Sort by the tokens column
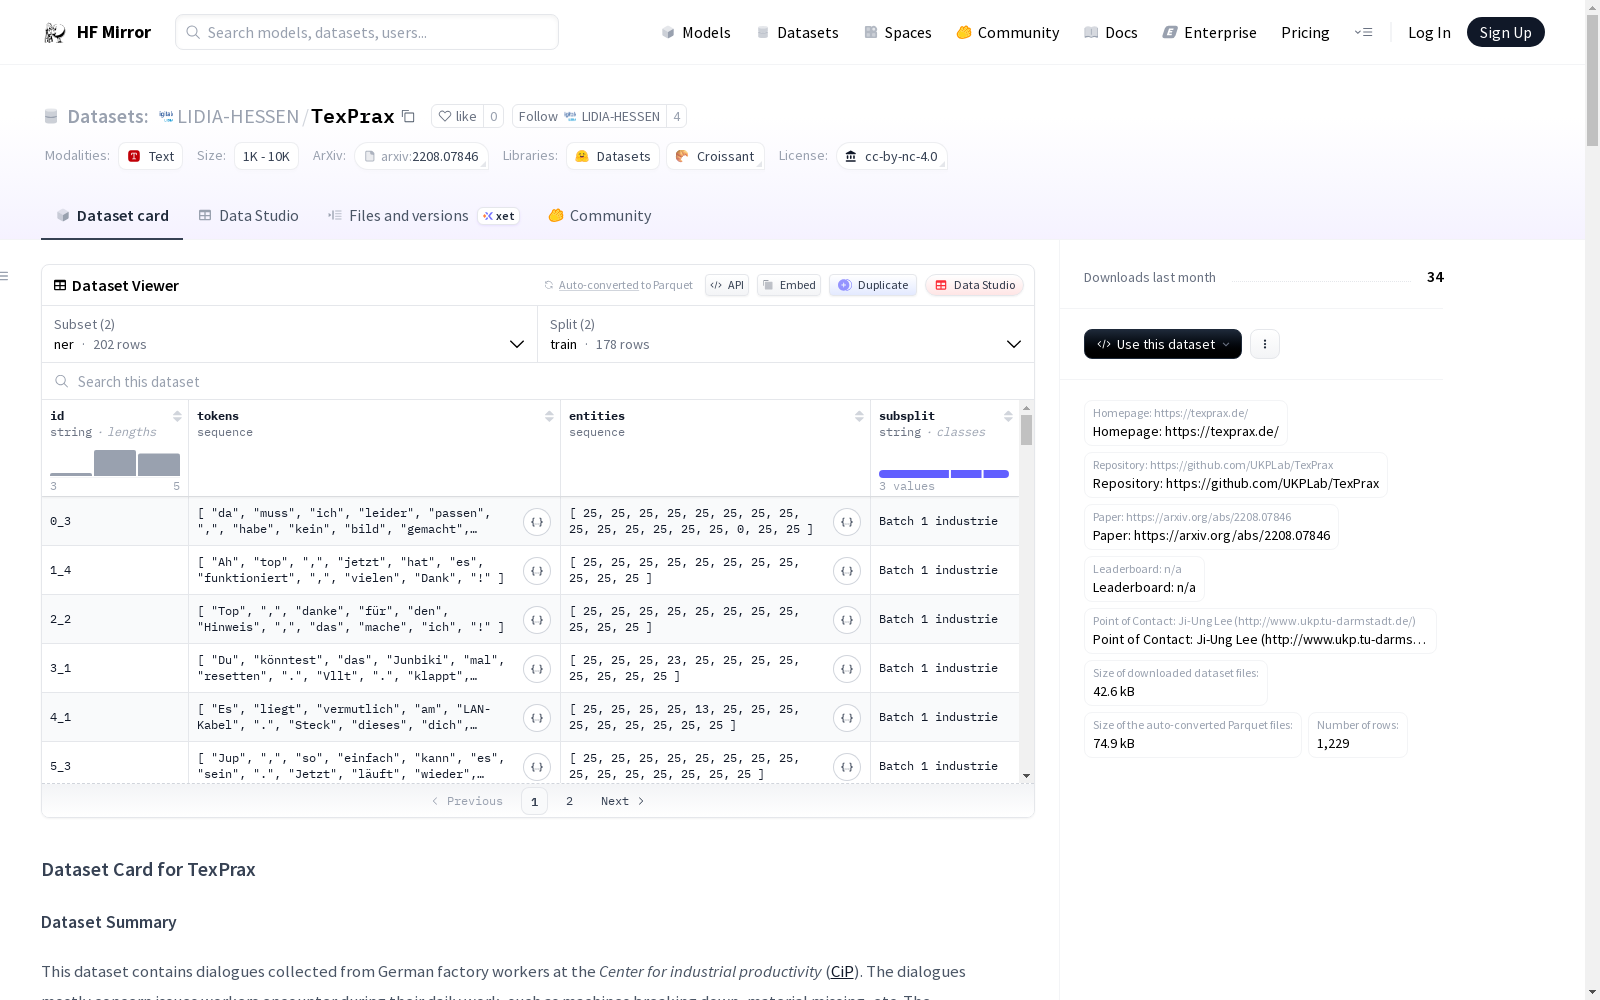 coord(549,416)
